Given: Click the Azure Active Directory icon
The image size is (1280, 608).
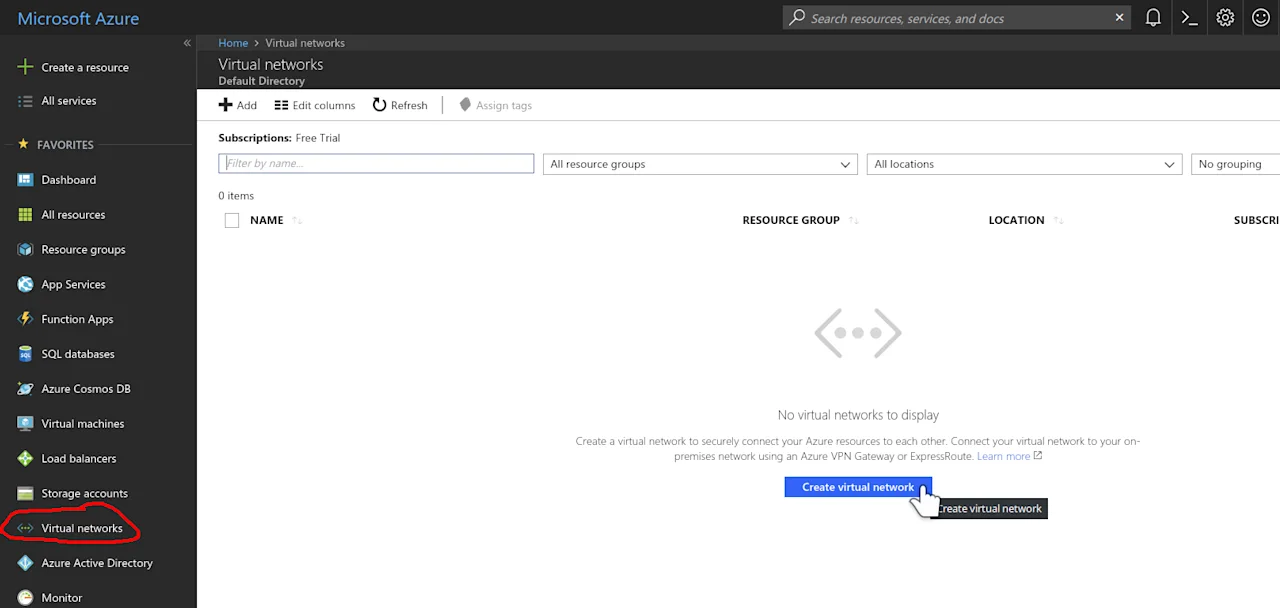Looking at the screenshot, I should [25, 563].
